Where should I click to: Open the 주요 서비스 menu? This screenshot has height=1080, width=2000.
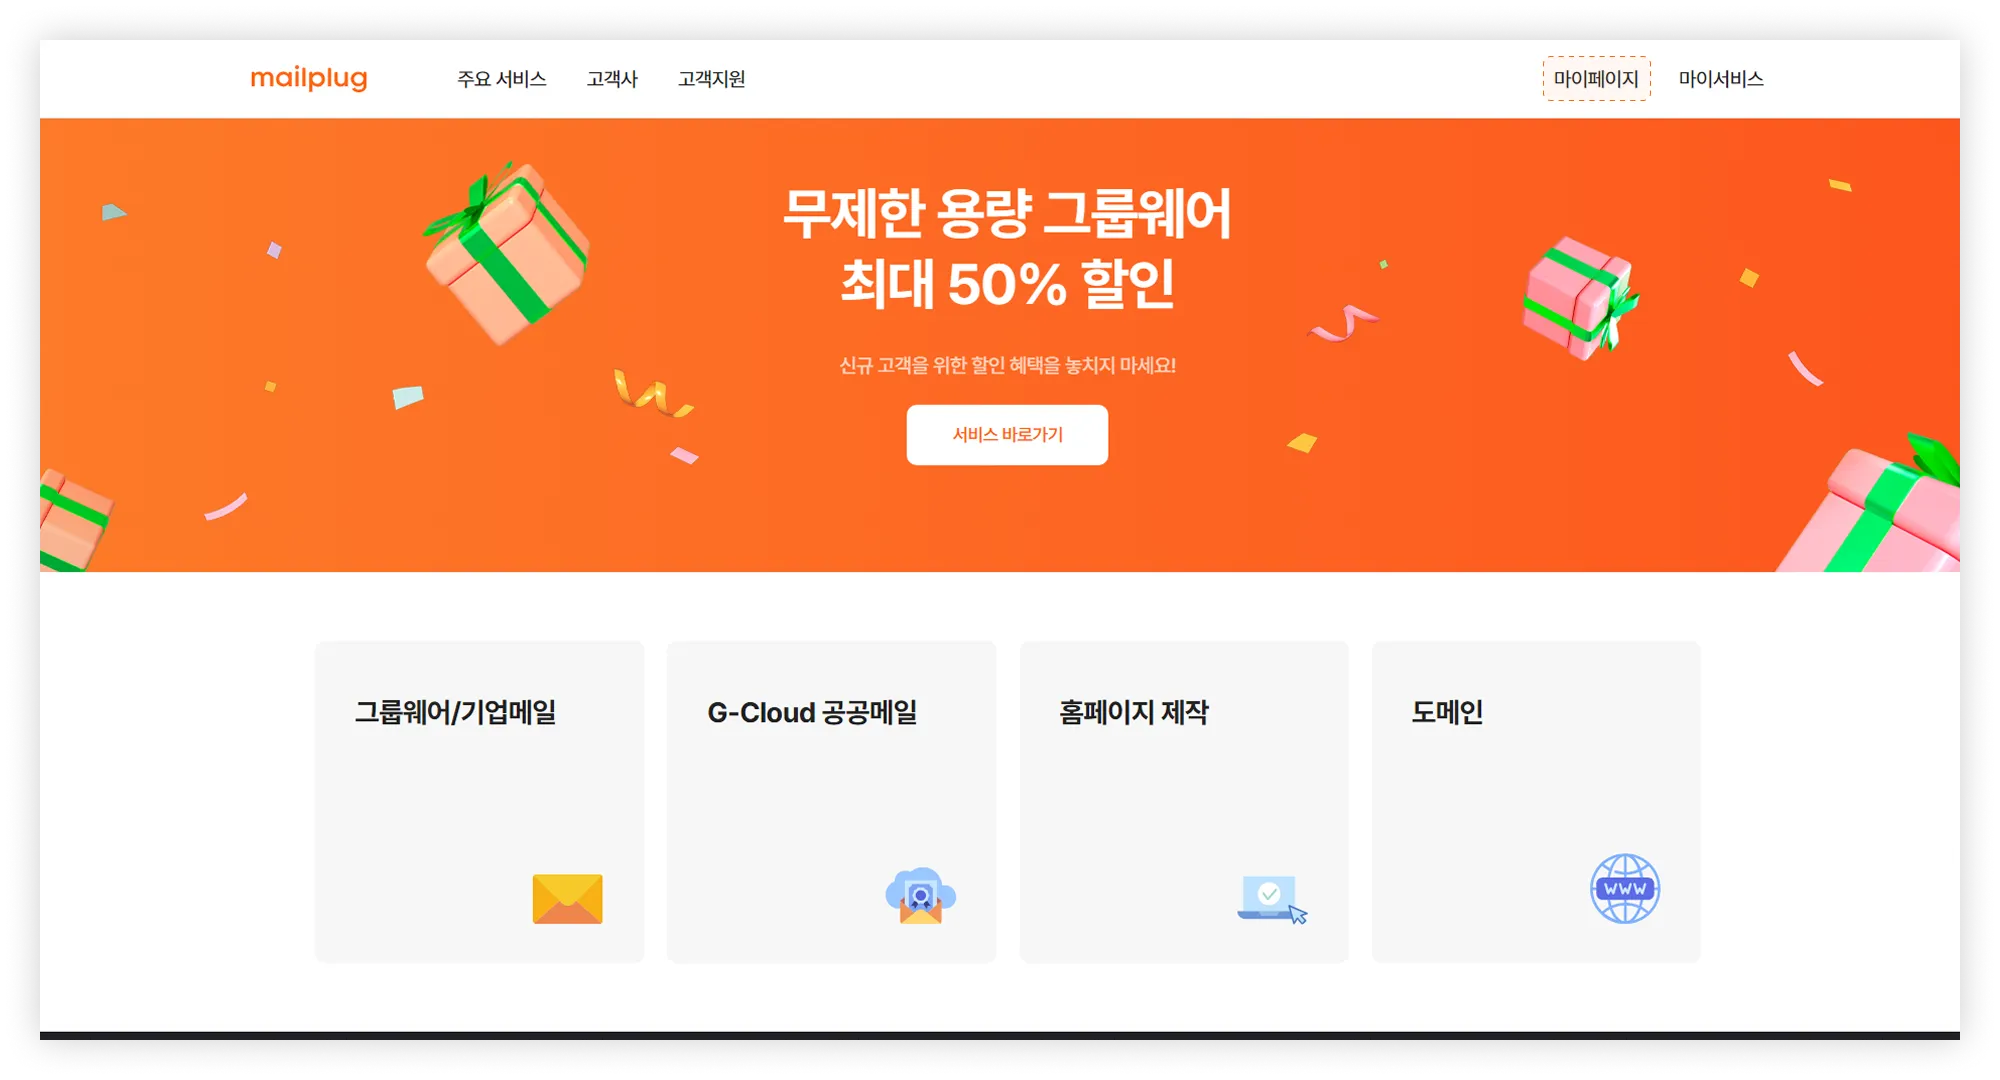502,79
